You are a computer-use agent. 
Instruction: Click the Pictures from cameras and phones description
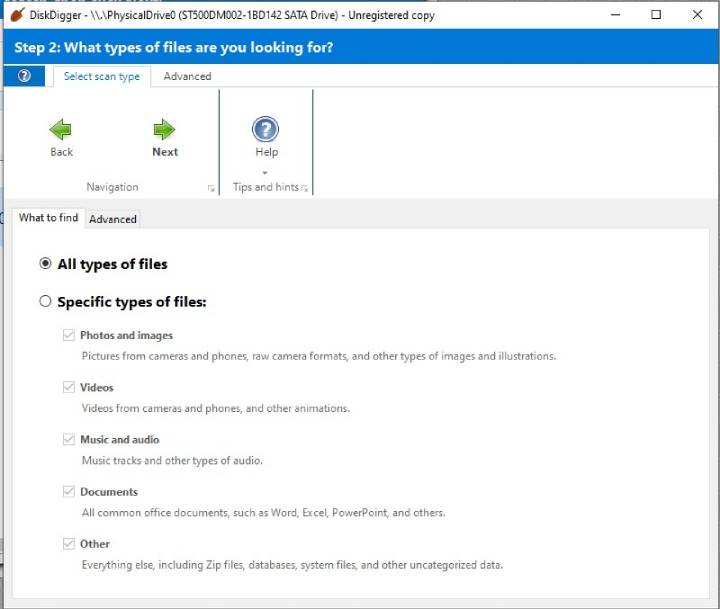(x=319, y=356)
